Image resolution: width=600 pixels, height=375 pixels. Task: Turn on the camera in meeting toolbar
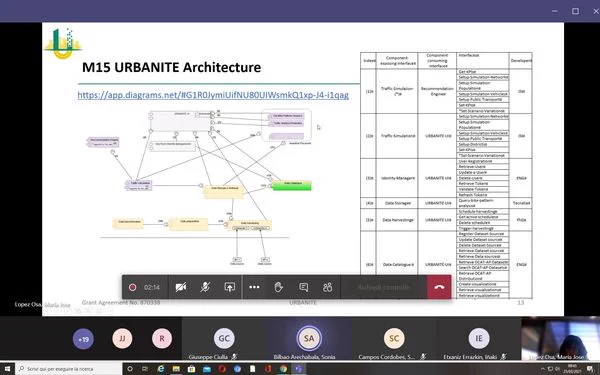(181, 287)
